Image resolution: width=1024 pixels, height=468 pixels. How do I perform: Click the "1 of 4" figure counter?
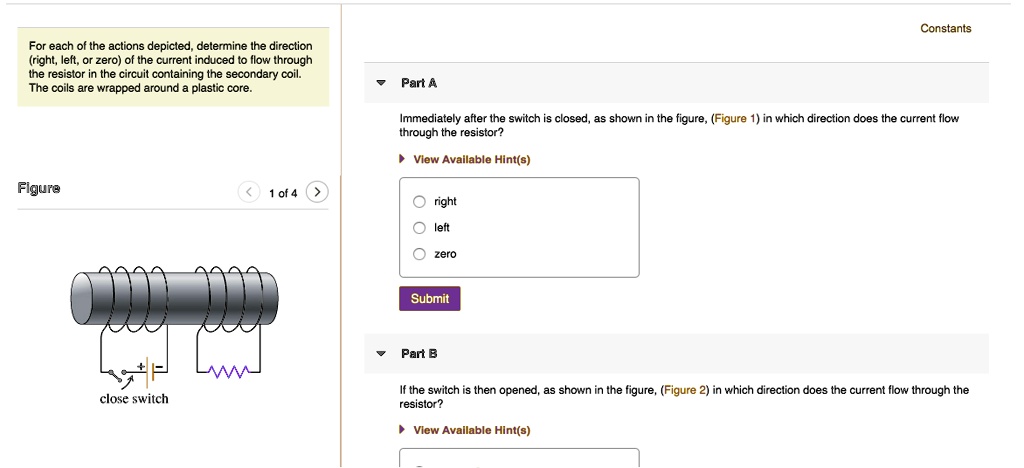click(283, 193)
